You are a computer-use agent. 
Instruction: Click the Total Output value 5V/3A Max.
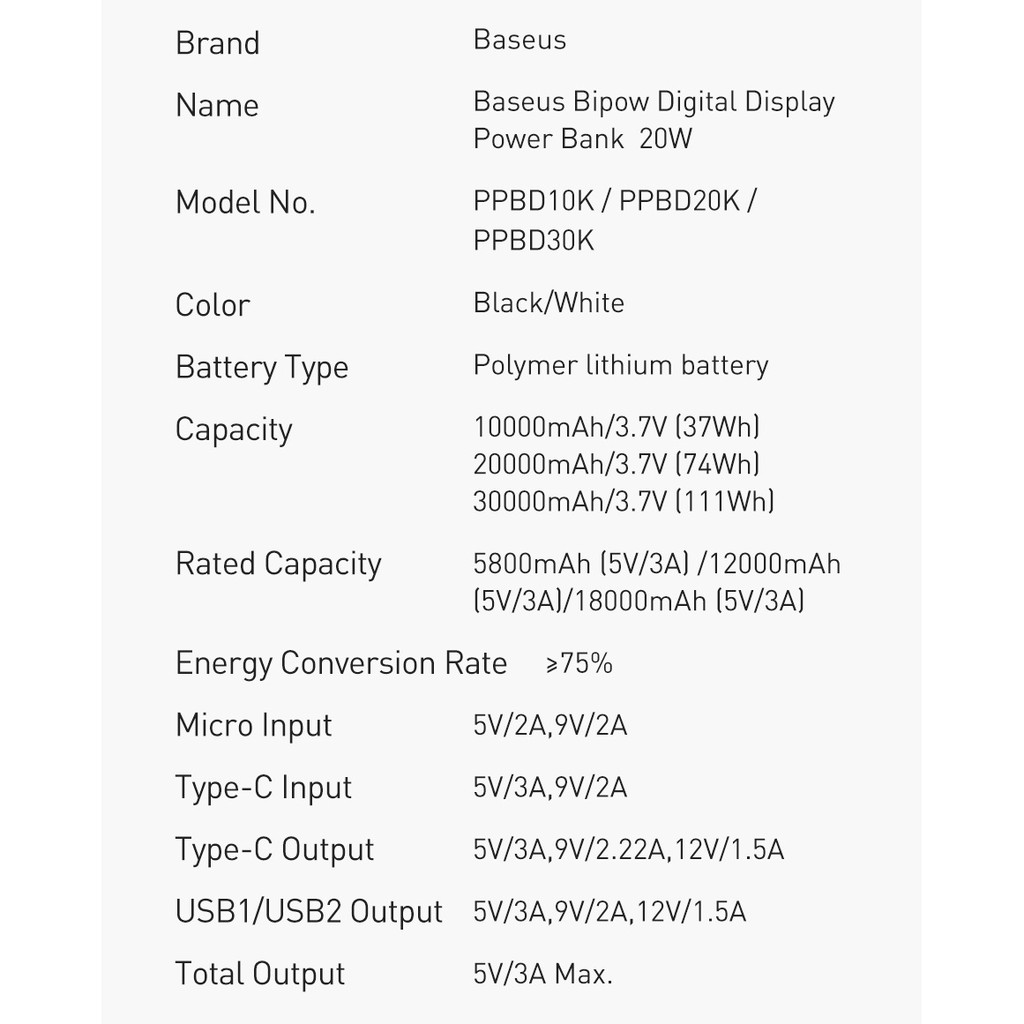(542, 973)
